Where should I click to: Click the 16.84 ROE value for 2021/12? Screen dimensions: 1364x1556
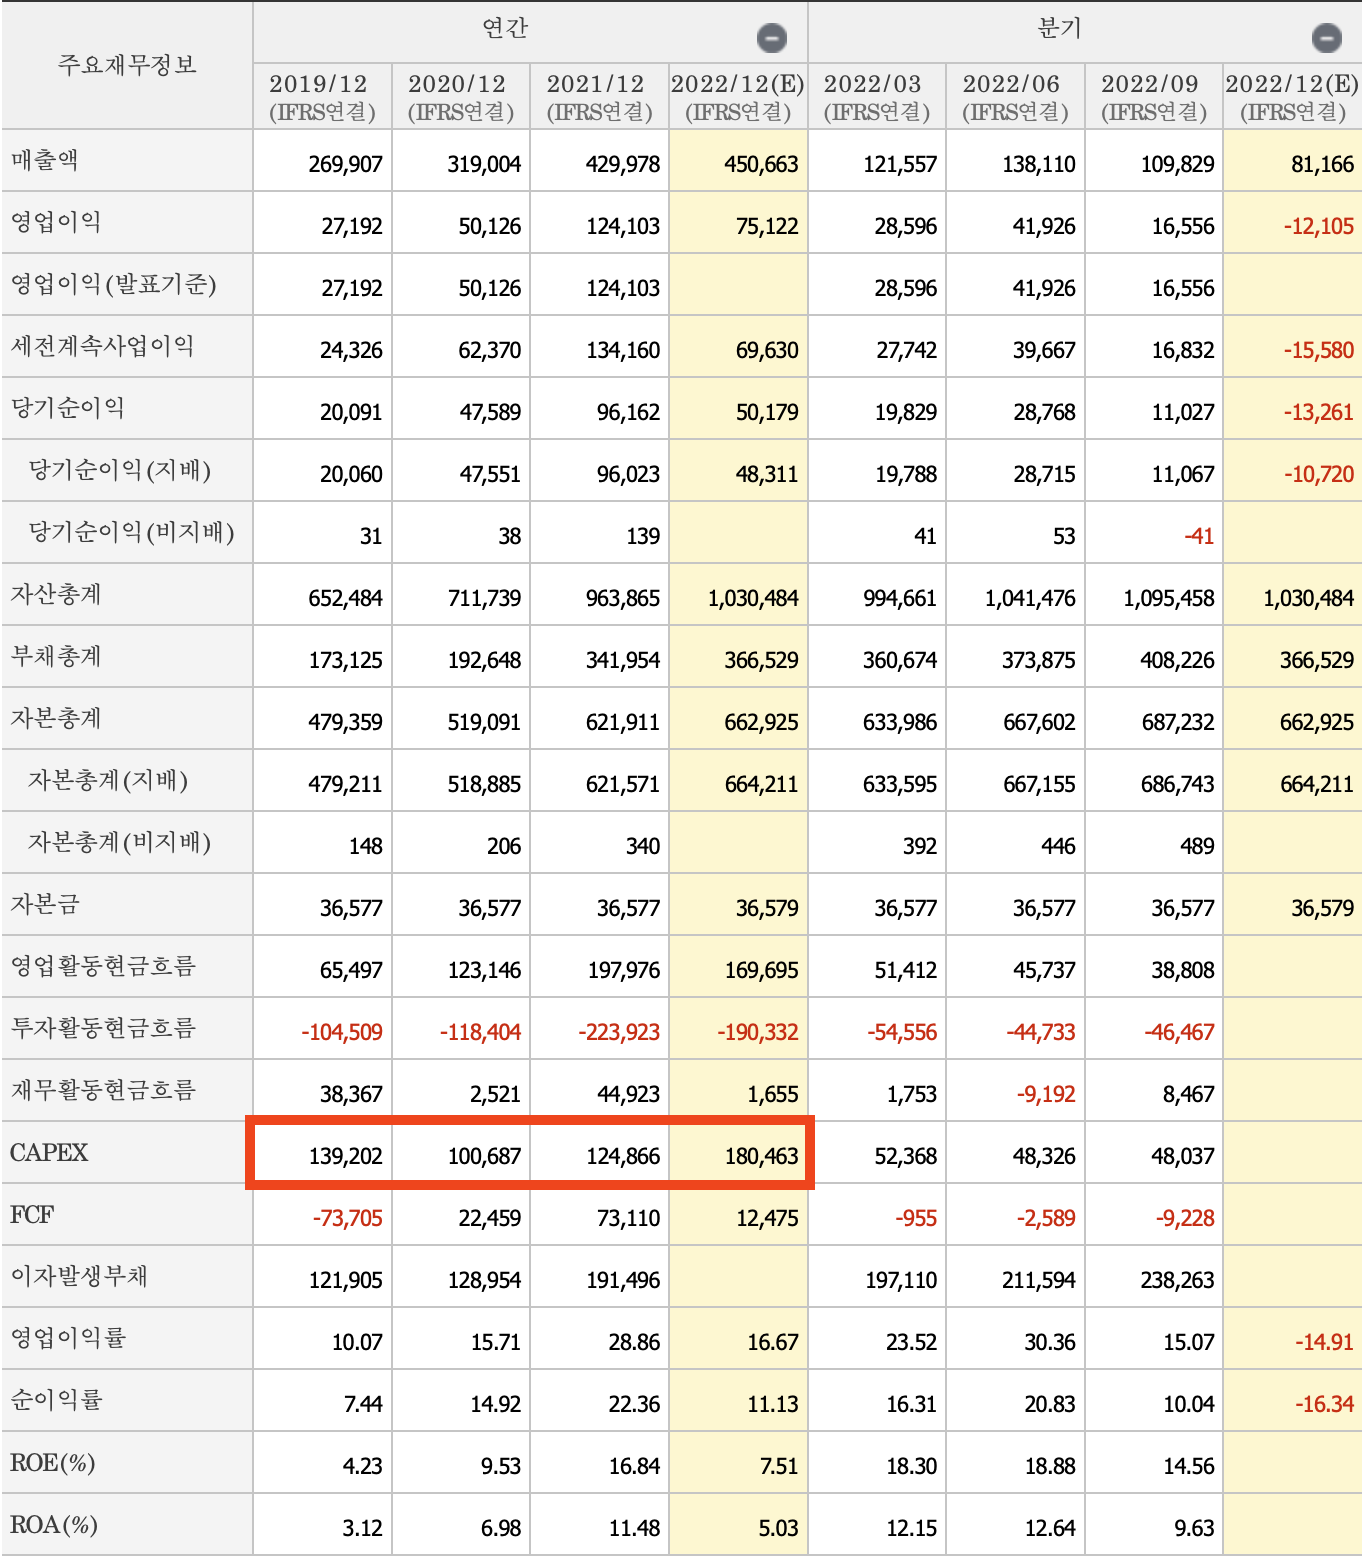(x=634, y=1466)
